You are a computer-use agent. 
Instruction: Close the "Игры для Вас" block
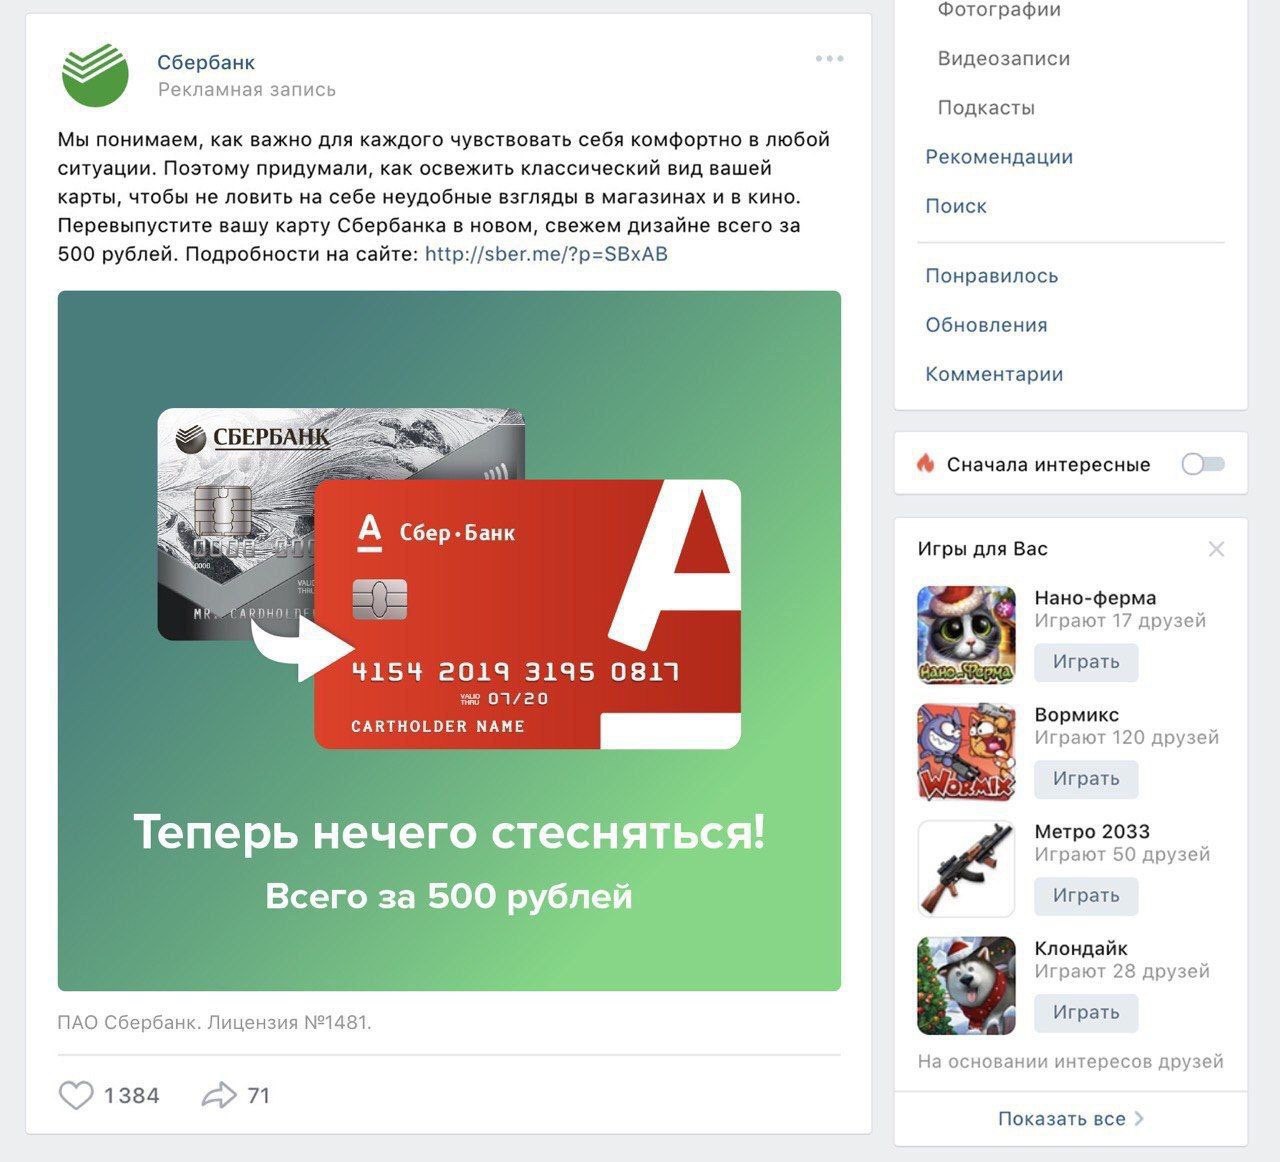tap(1216, 549)
